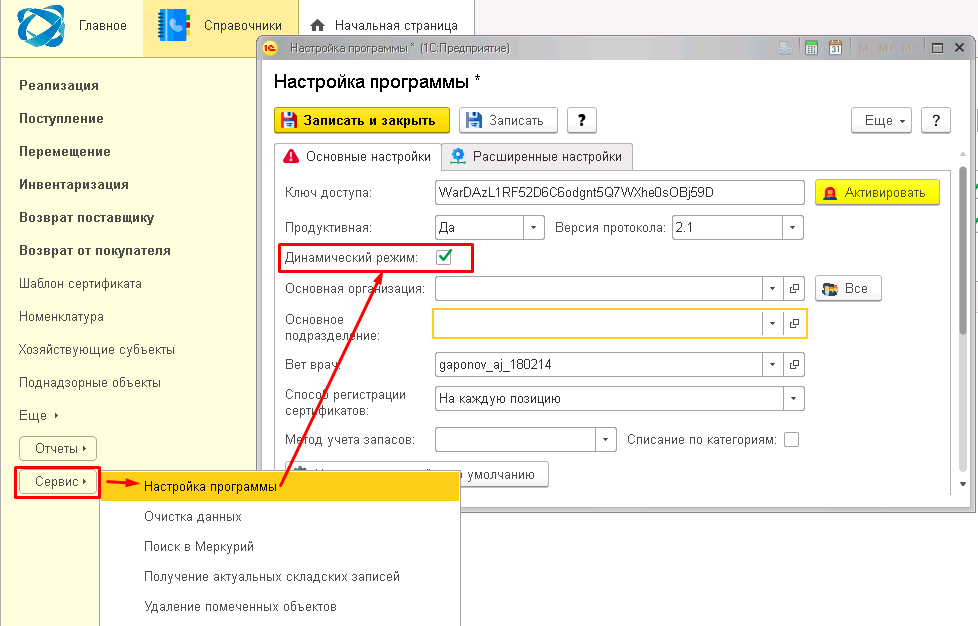Close the Настройка программы window
This screenshot has width=978, height=626.
point(959,48)
